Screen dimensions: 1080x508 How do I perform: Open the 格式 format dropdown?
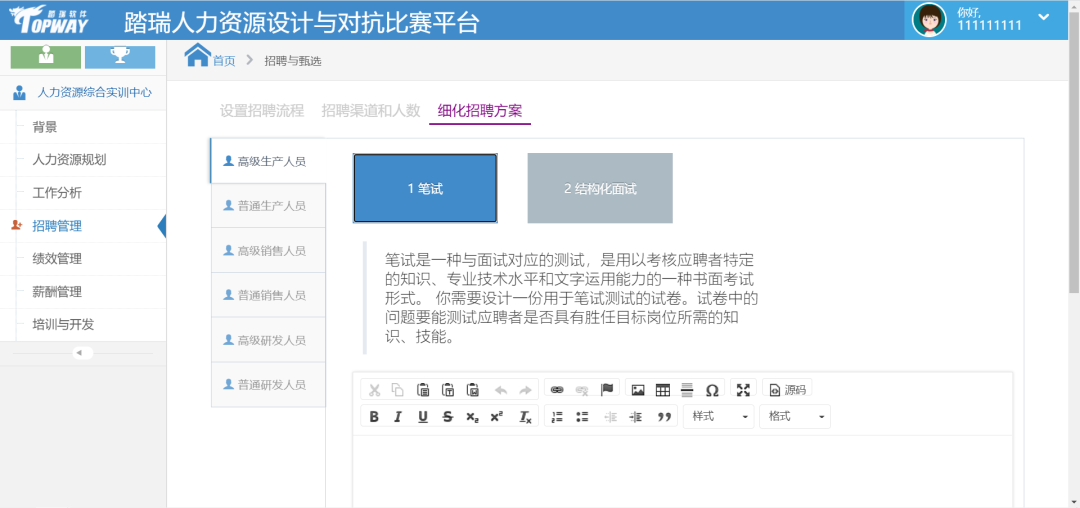pos(794,417)
